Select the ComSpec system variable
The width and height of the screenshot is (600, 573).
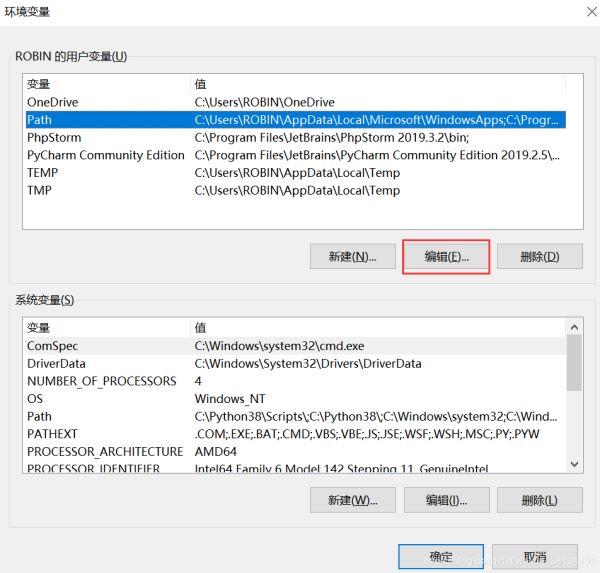pyautogui.click(x=296, y=346)
